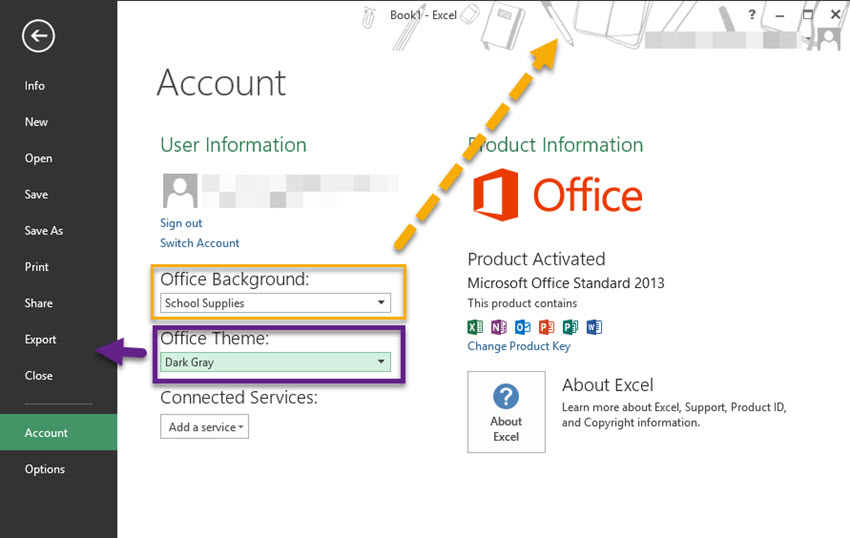Click the Publisher product icon

pos(570,327)
